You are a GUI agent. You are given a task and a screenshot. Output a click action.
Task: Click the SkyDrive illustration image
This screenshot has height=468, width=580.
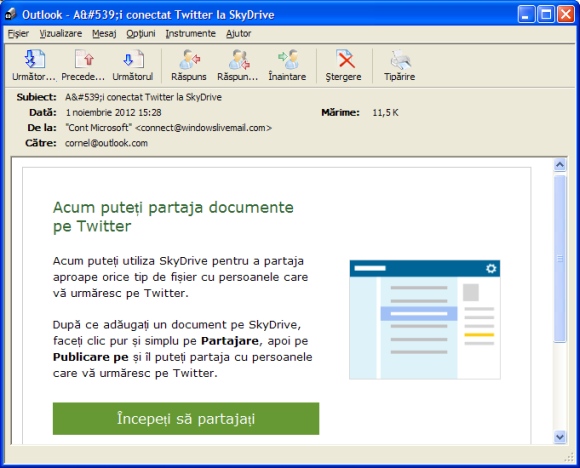425,319
